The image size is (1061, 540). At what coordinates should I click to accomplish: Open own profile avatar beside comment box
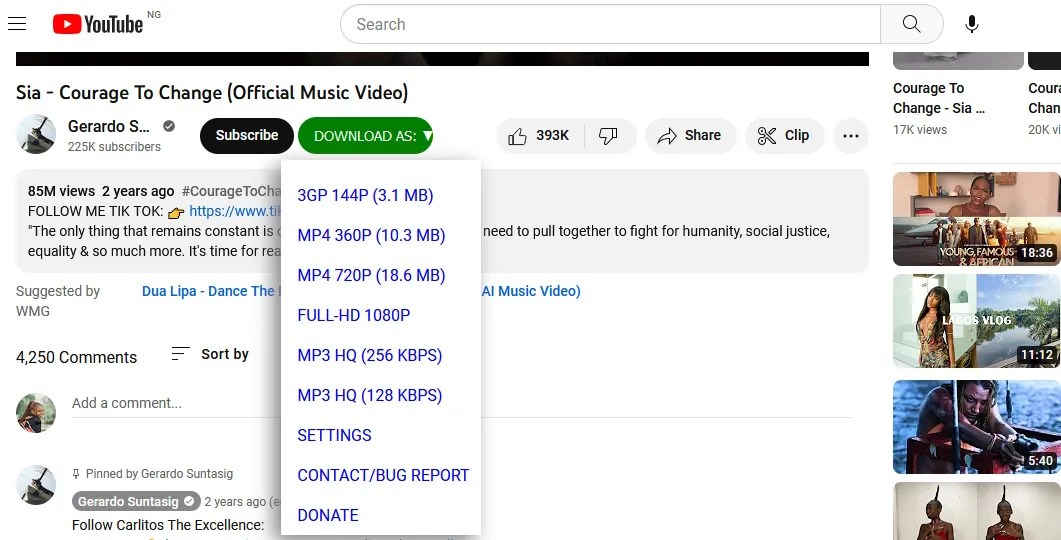[36, 413]
